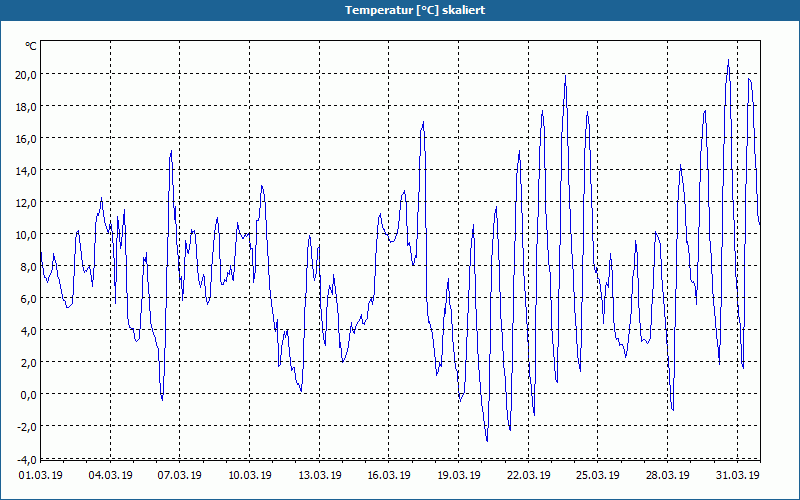800x500 pixels.
Task: Click the 10.03.19 date label
Action: [249, 475]
